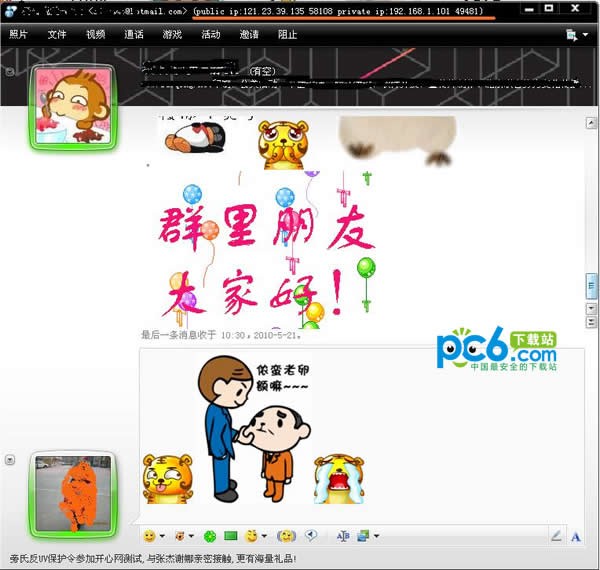Expand the dropdown arrow beside the show-menu icon

(585, 34)
